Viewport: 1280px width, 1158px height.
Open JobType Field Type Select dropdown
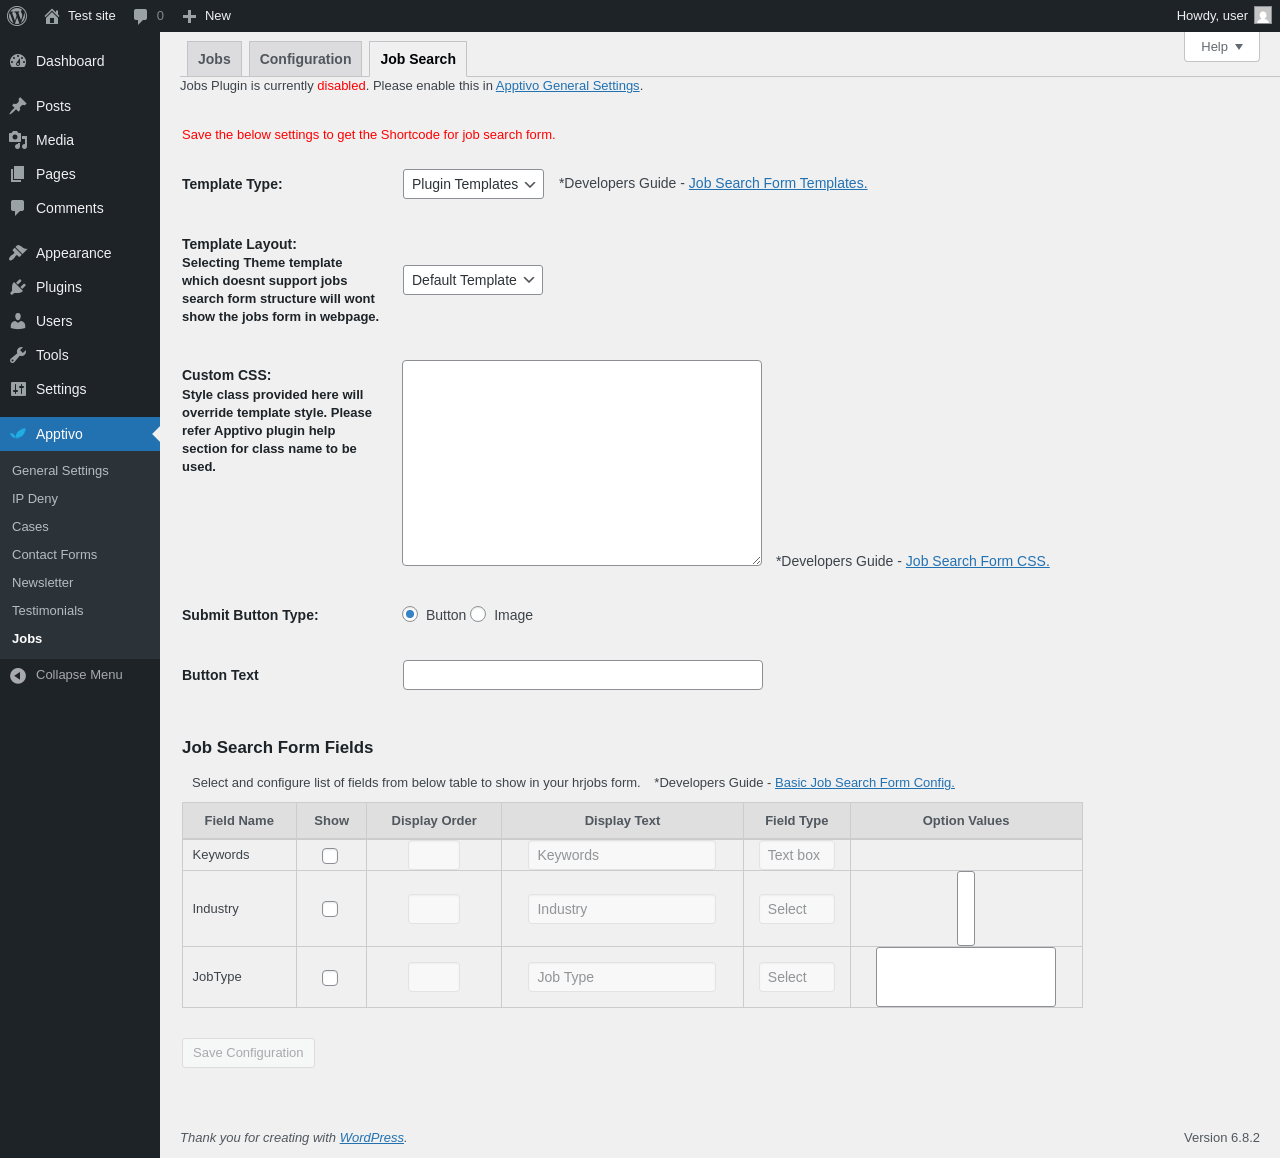click(797, 977)
